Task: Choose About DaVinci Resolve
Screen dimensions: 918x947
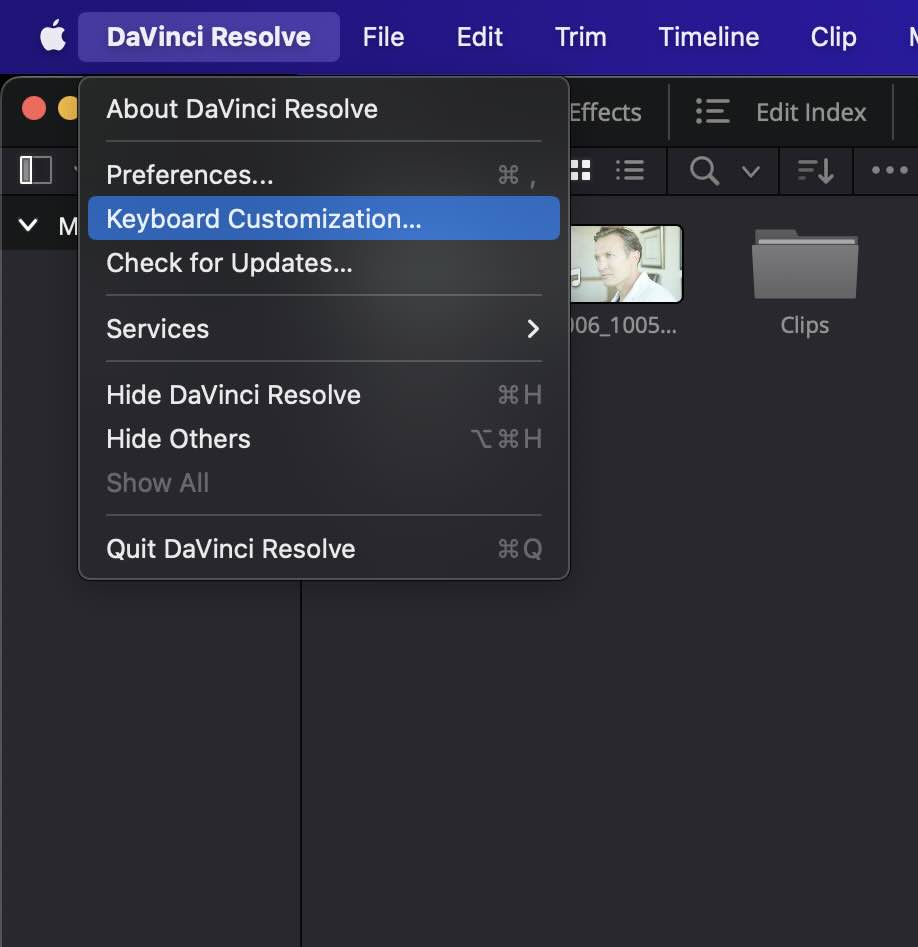Action: (x=324, y=109)
